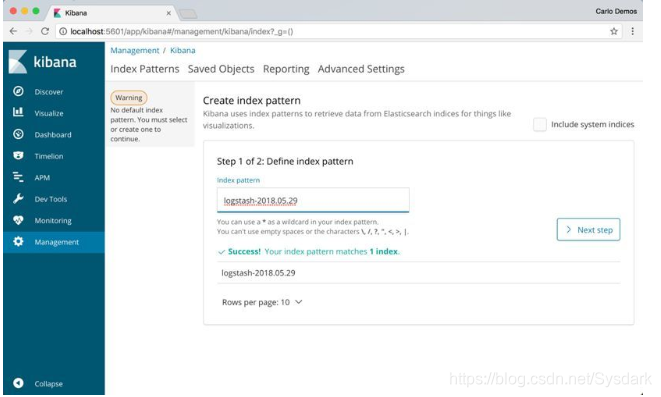Click the Visualize sidebar label
661x397 pixels.
pos(49,113)
